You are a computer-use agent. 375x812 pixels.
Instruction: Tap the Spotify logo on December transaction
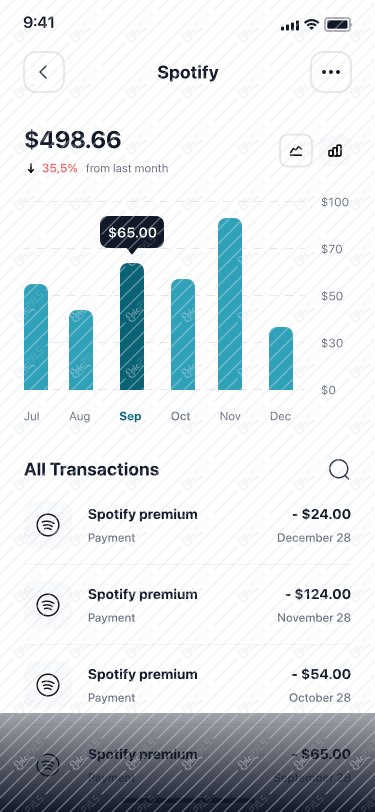48,525
